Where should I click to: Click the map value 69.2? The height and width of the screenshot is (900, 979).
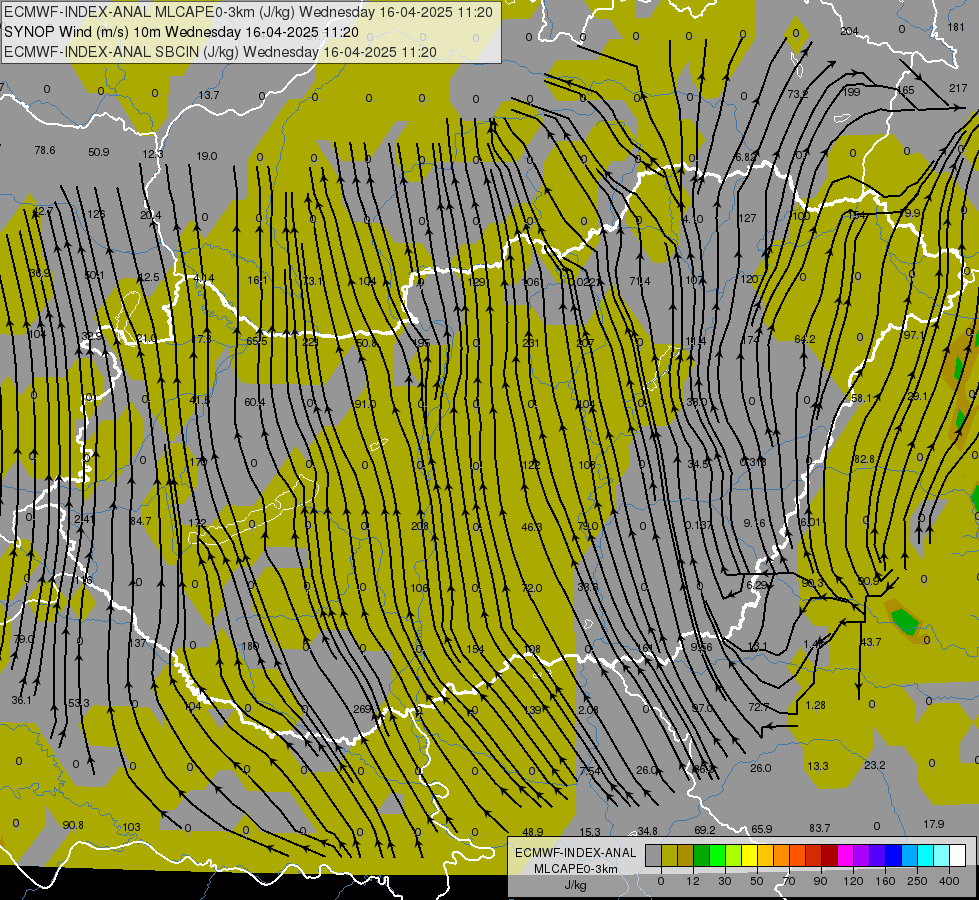click(705, 830)
